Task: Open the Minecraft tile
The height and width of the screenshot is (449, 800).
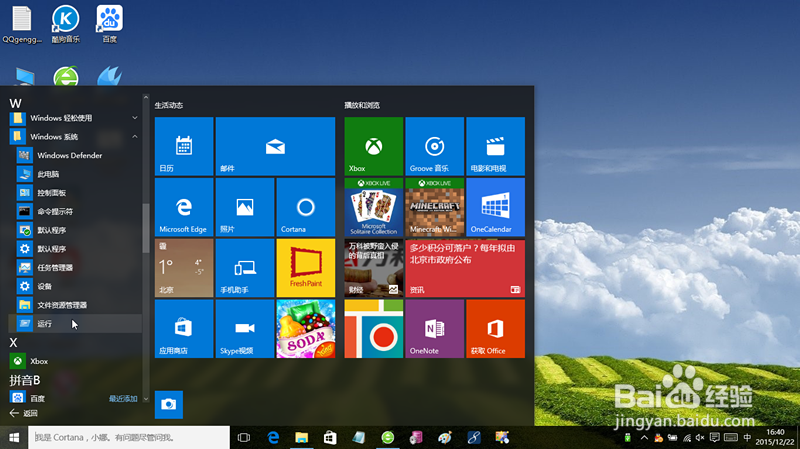Action: tap(434, 207)
